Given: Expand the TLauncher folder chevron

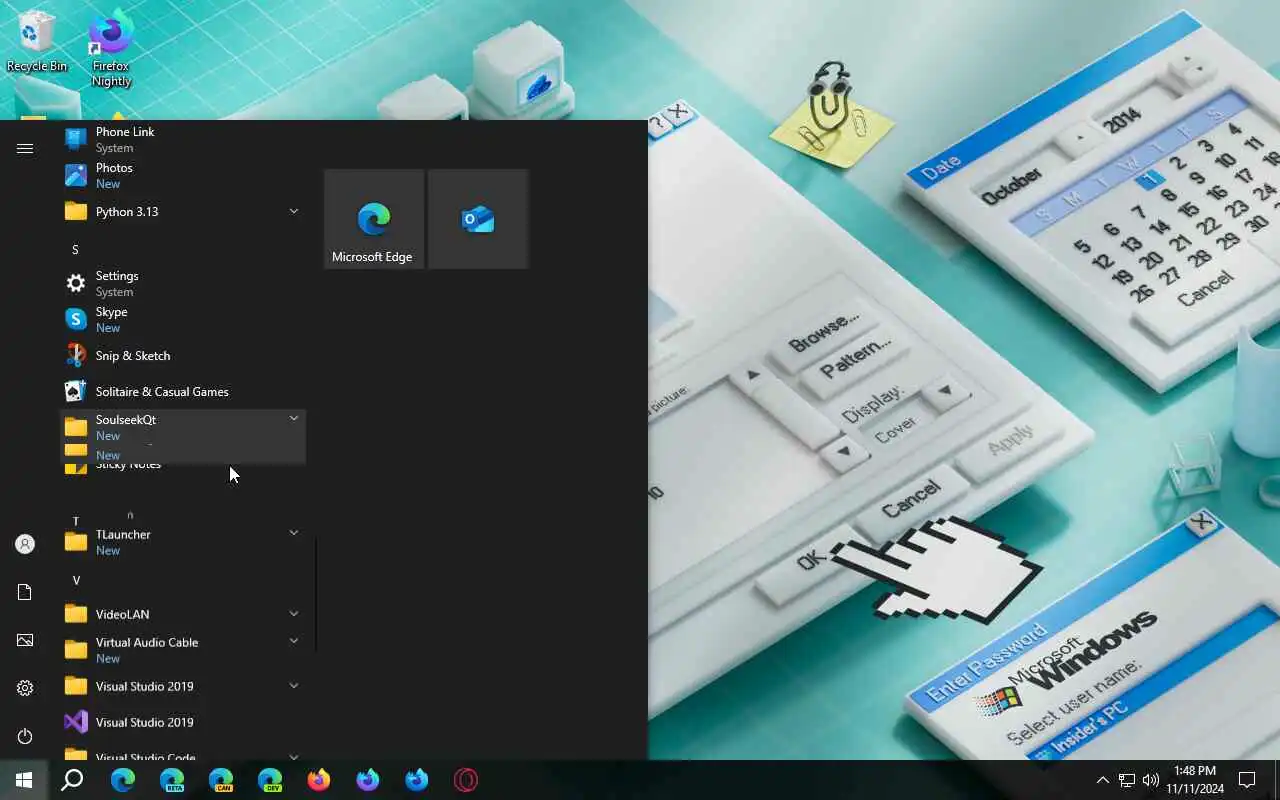Looking at the screenshot, I should point(294,533).
